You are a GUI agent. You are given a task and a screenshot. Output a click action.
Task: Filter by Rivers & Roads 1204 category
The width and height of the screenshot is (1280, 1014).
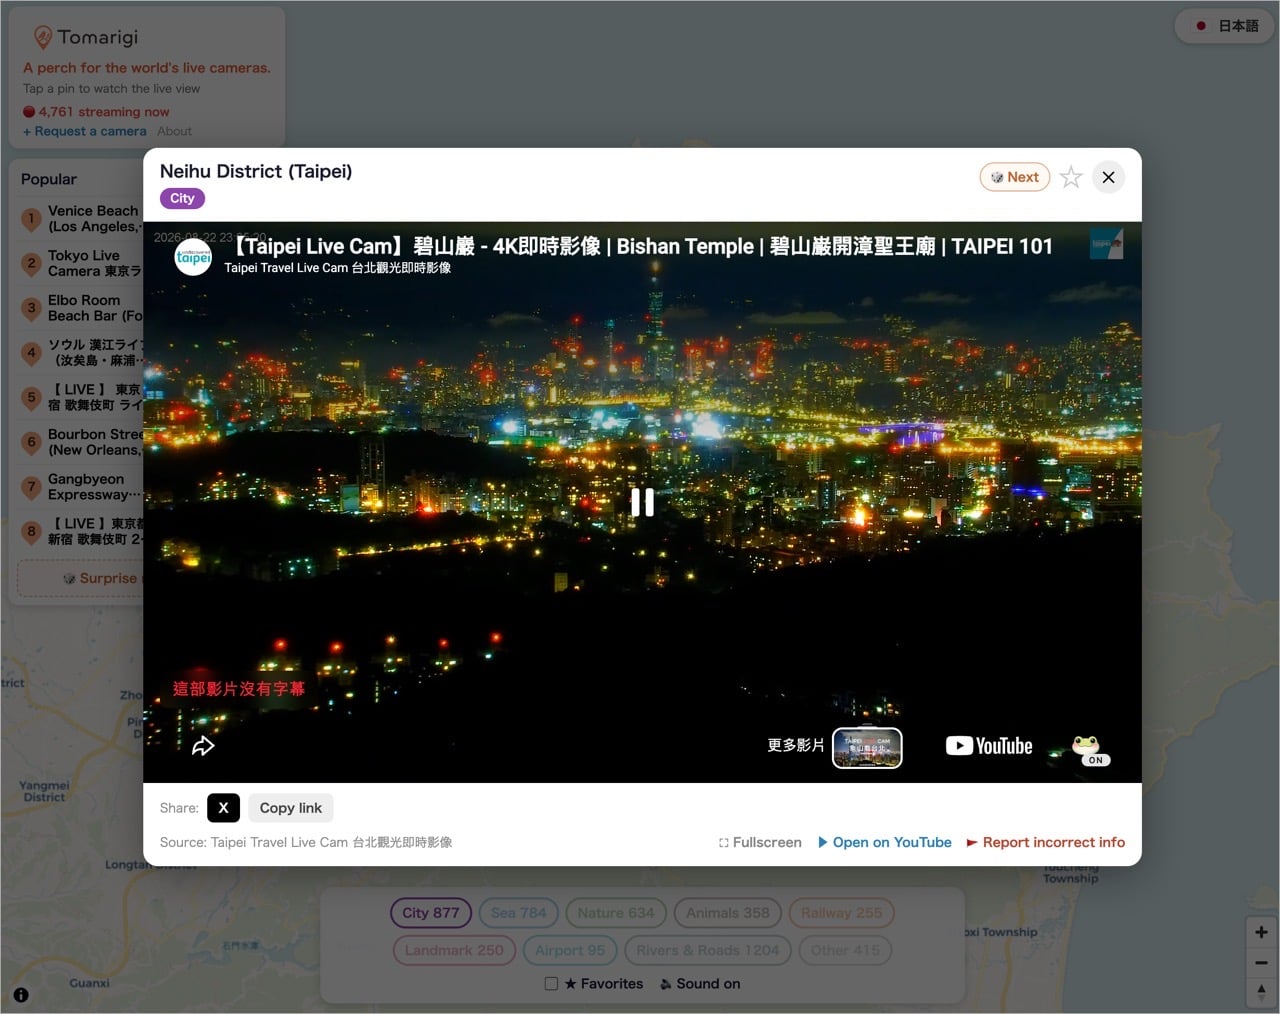pos(708,950)
